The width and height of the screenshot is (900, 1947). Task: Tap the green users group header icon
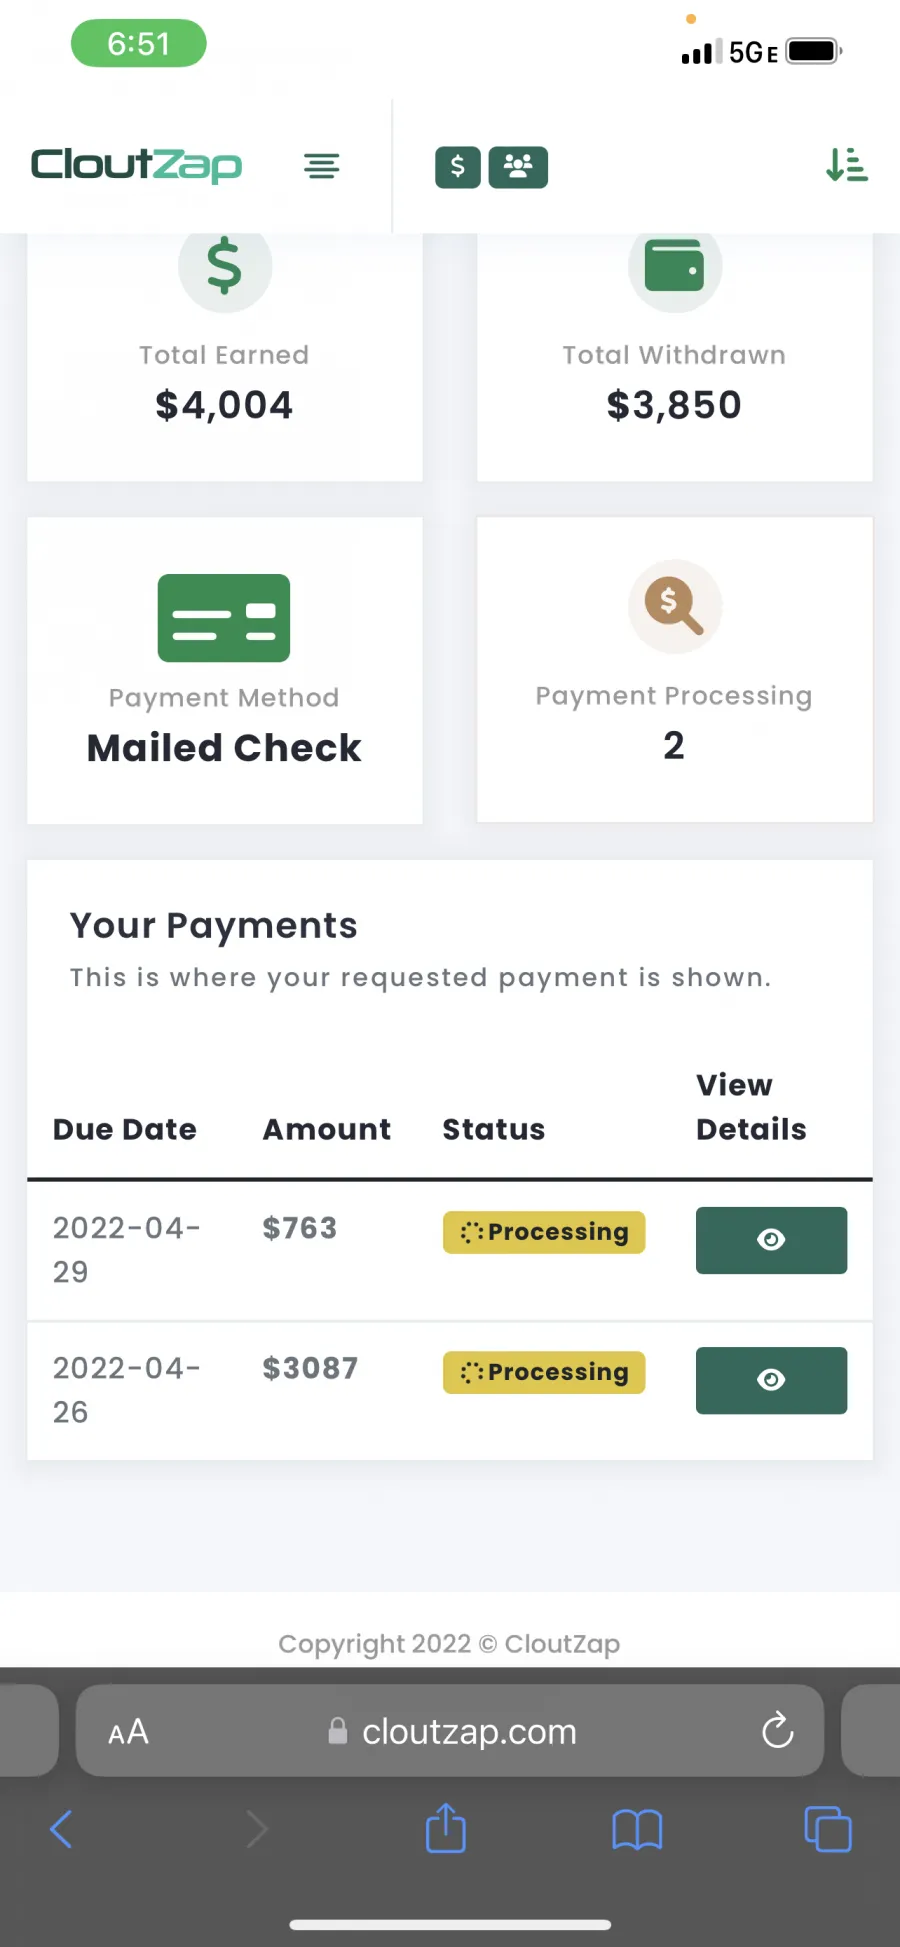(x=518, y=167)
